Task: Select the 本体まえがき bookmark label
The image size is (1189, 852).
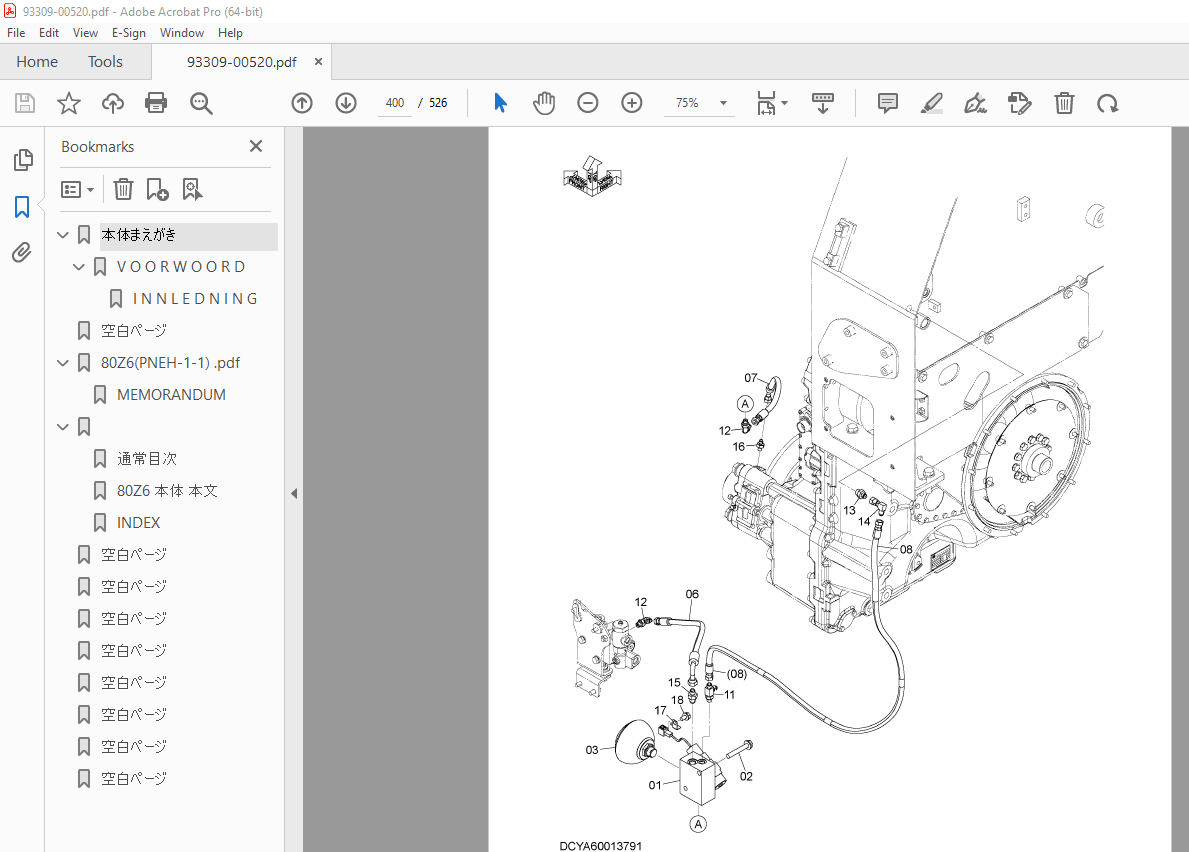Action: [139, 235]
